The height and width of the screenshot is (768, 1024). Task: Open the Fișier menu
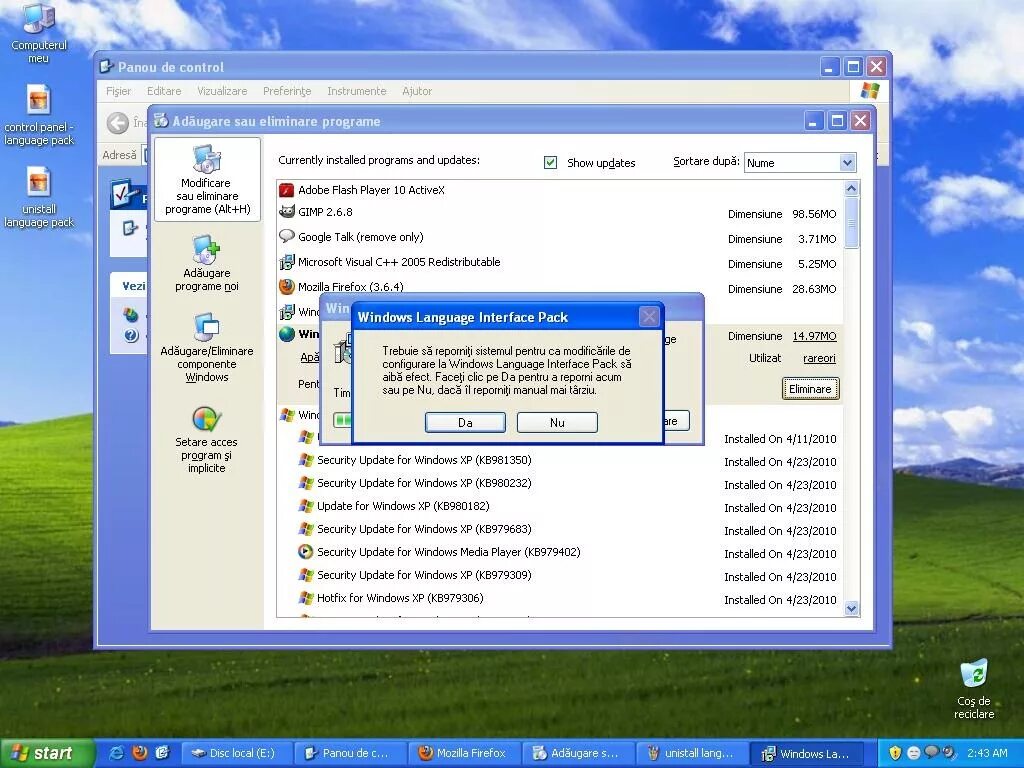click(118, 91)
